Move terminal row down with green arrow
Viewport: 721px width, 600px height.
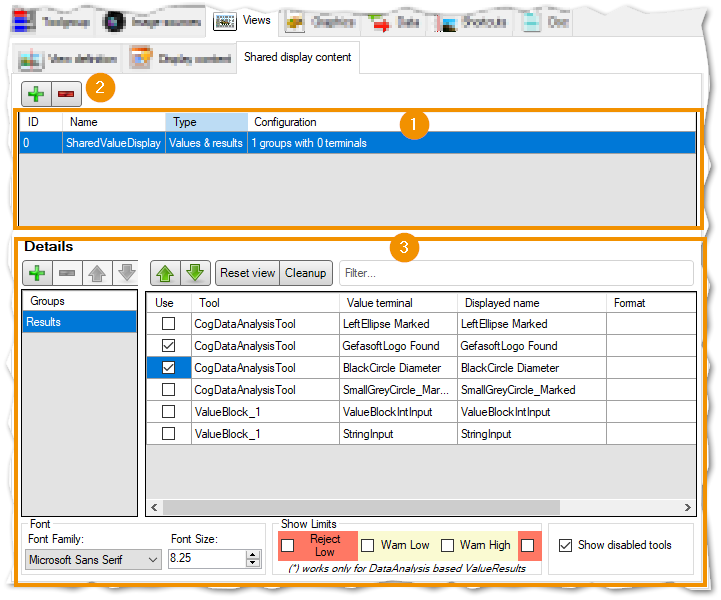pyautogui.click(x=195, y=273)
